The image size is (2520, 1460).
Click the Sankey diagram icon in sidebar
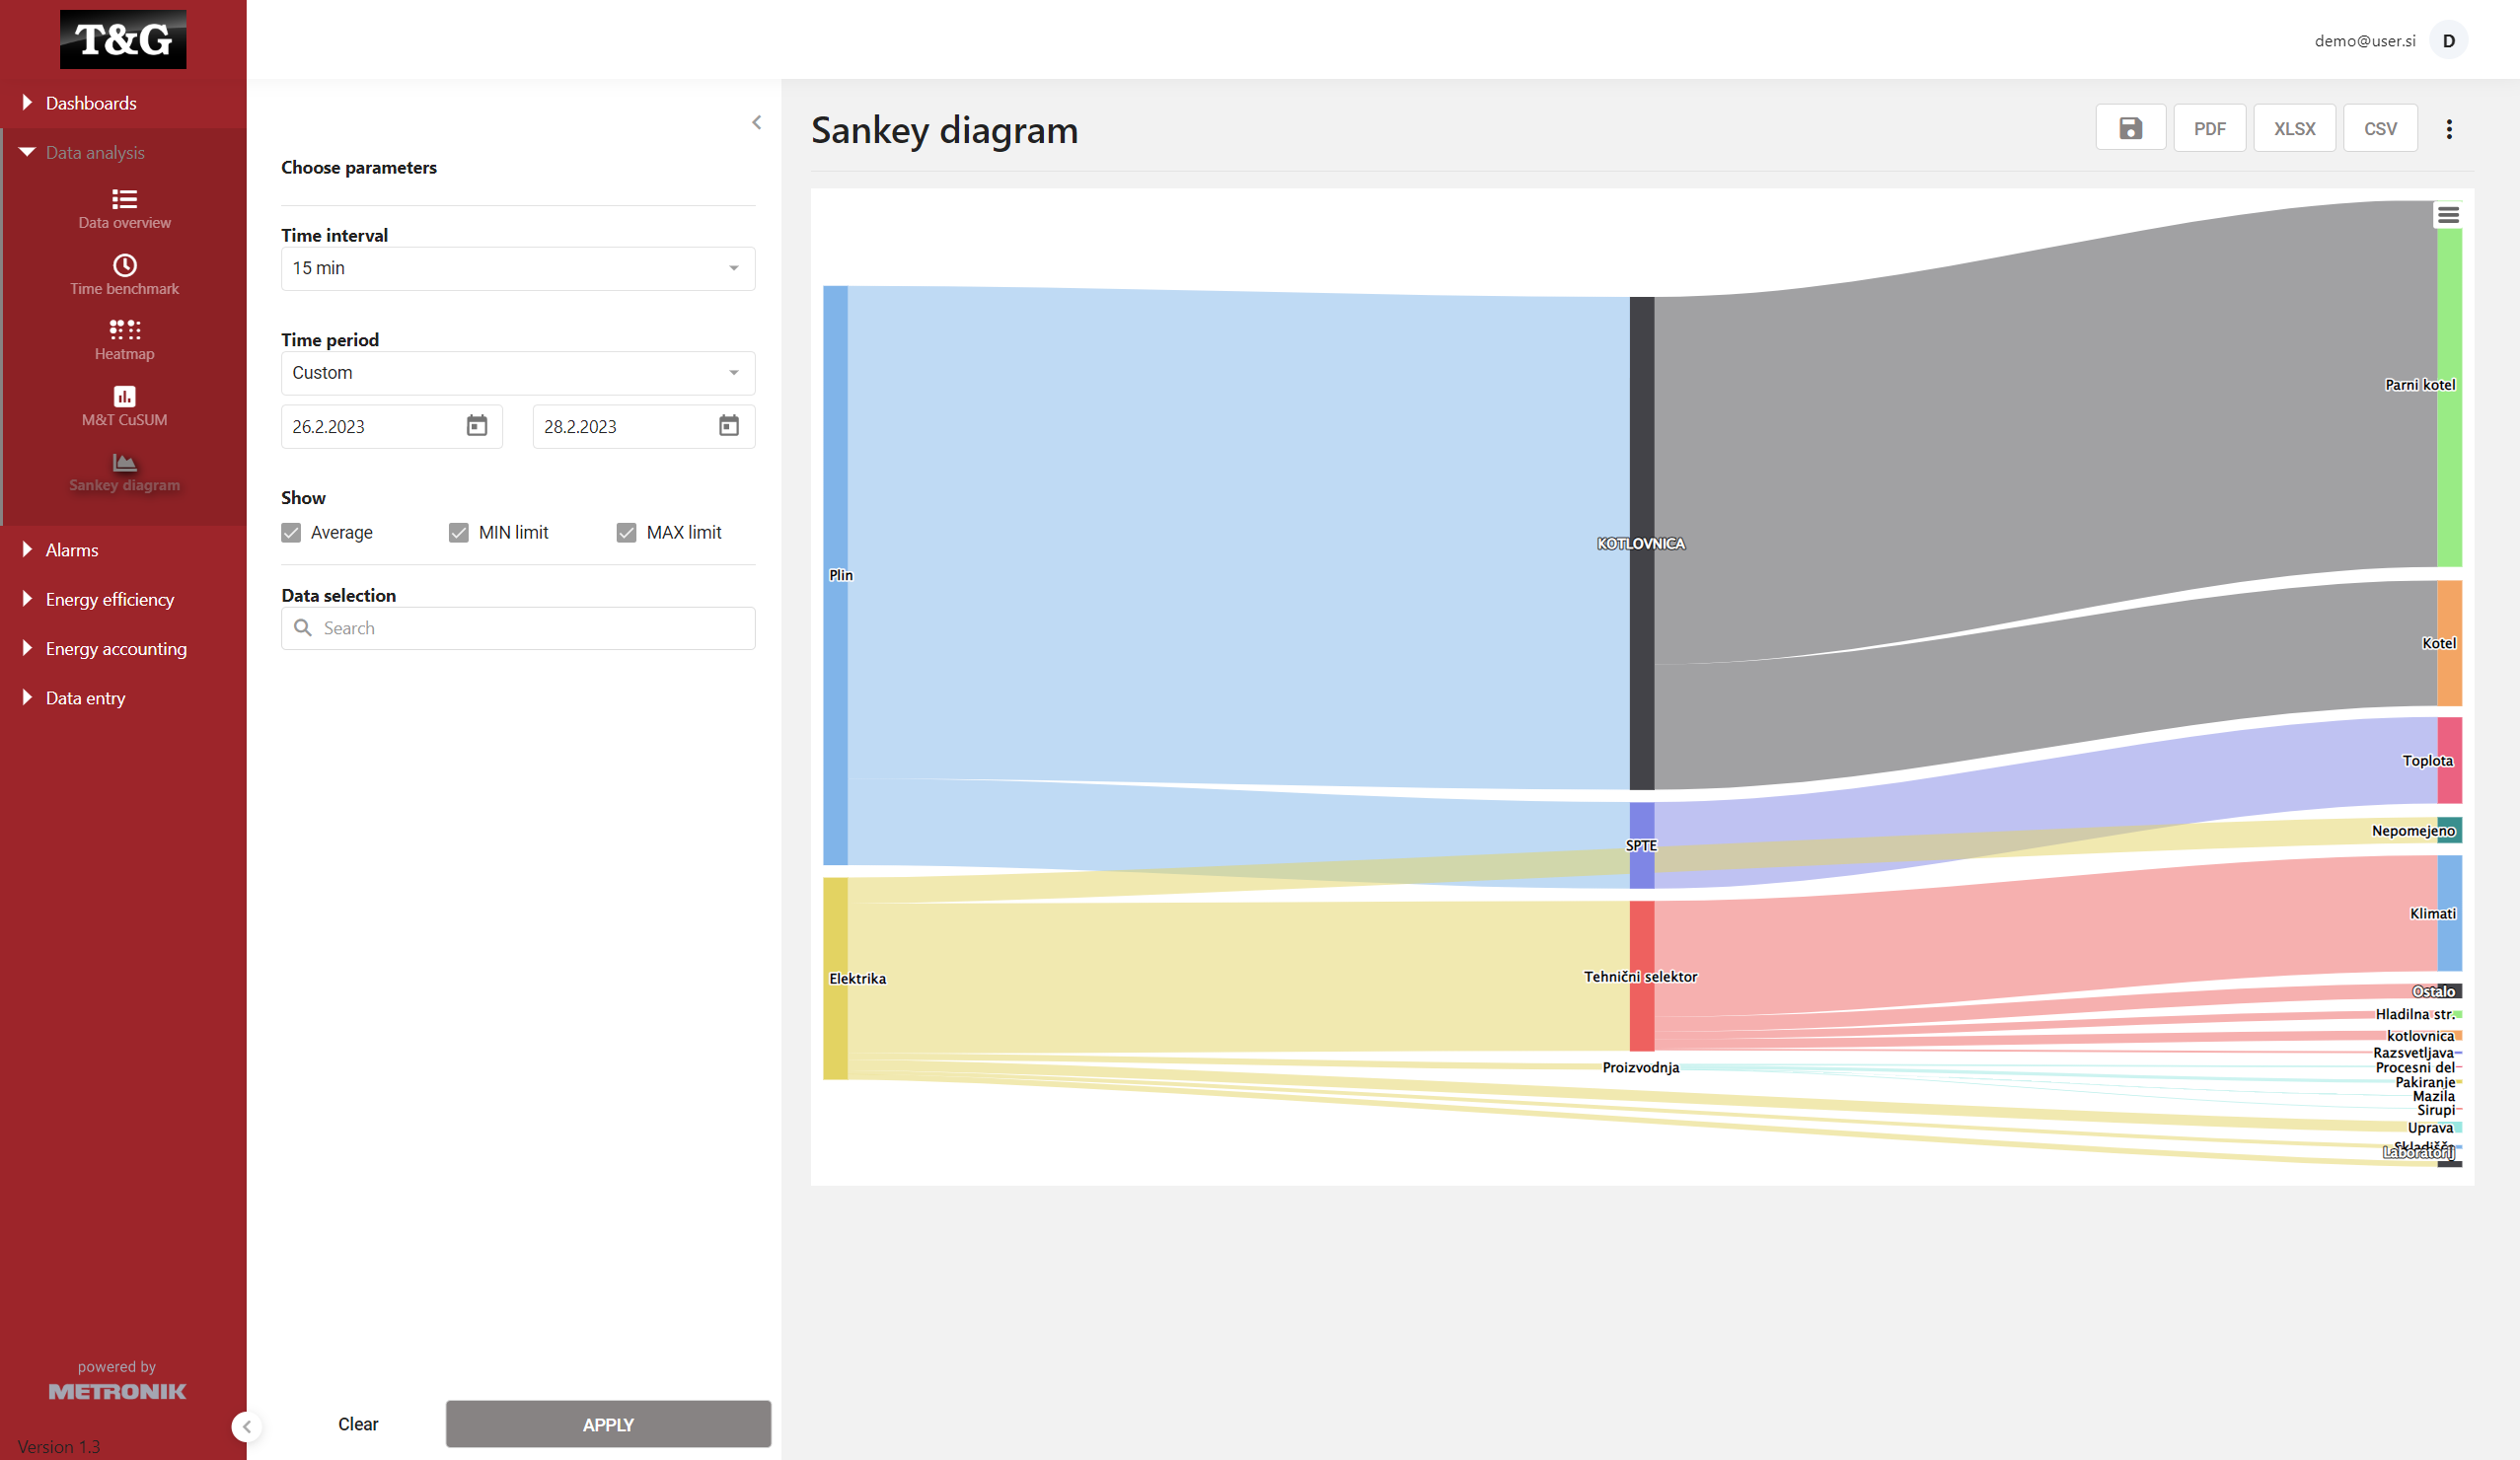tap(123, 463)
